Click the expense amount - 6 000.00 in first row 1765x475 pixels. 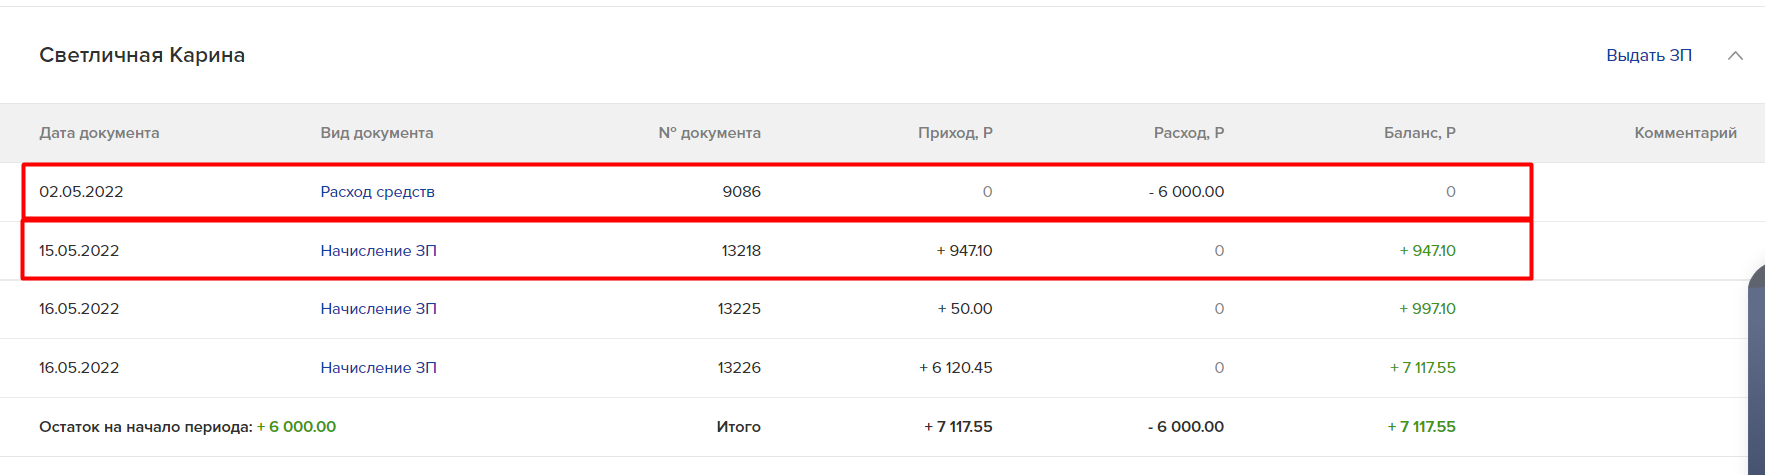coord(1186,192)
